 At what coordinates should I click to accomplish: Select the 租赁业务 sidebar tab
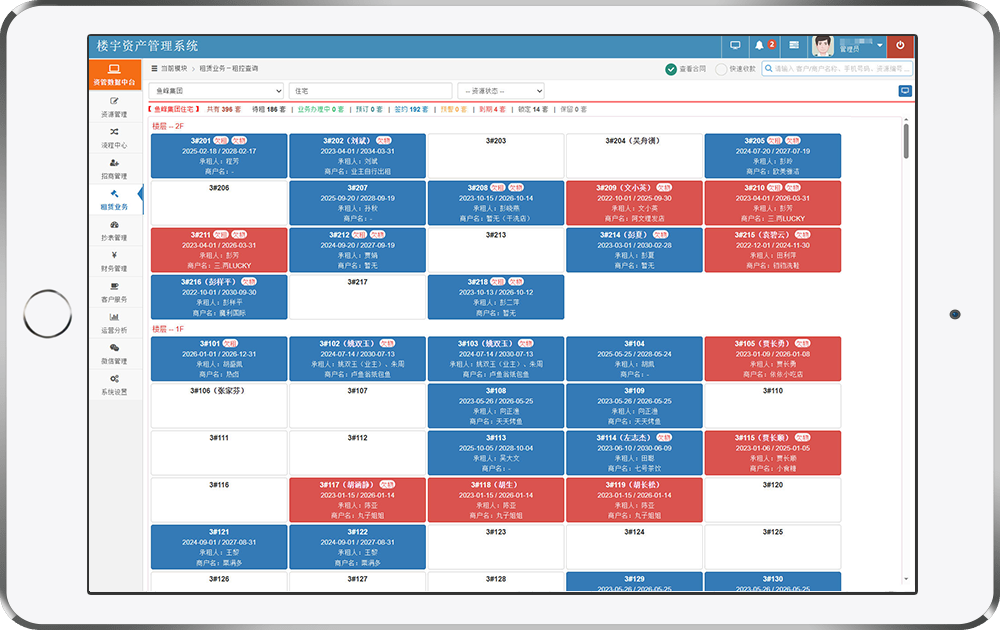click(114, 200)
